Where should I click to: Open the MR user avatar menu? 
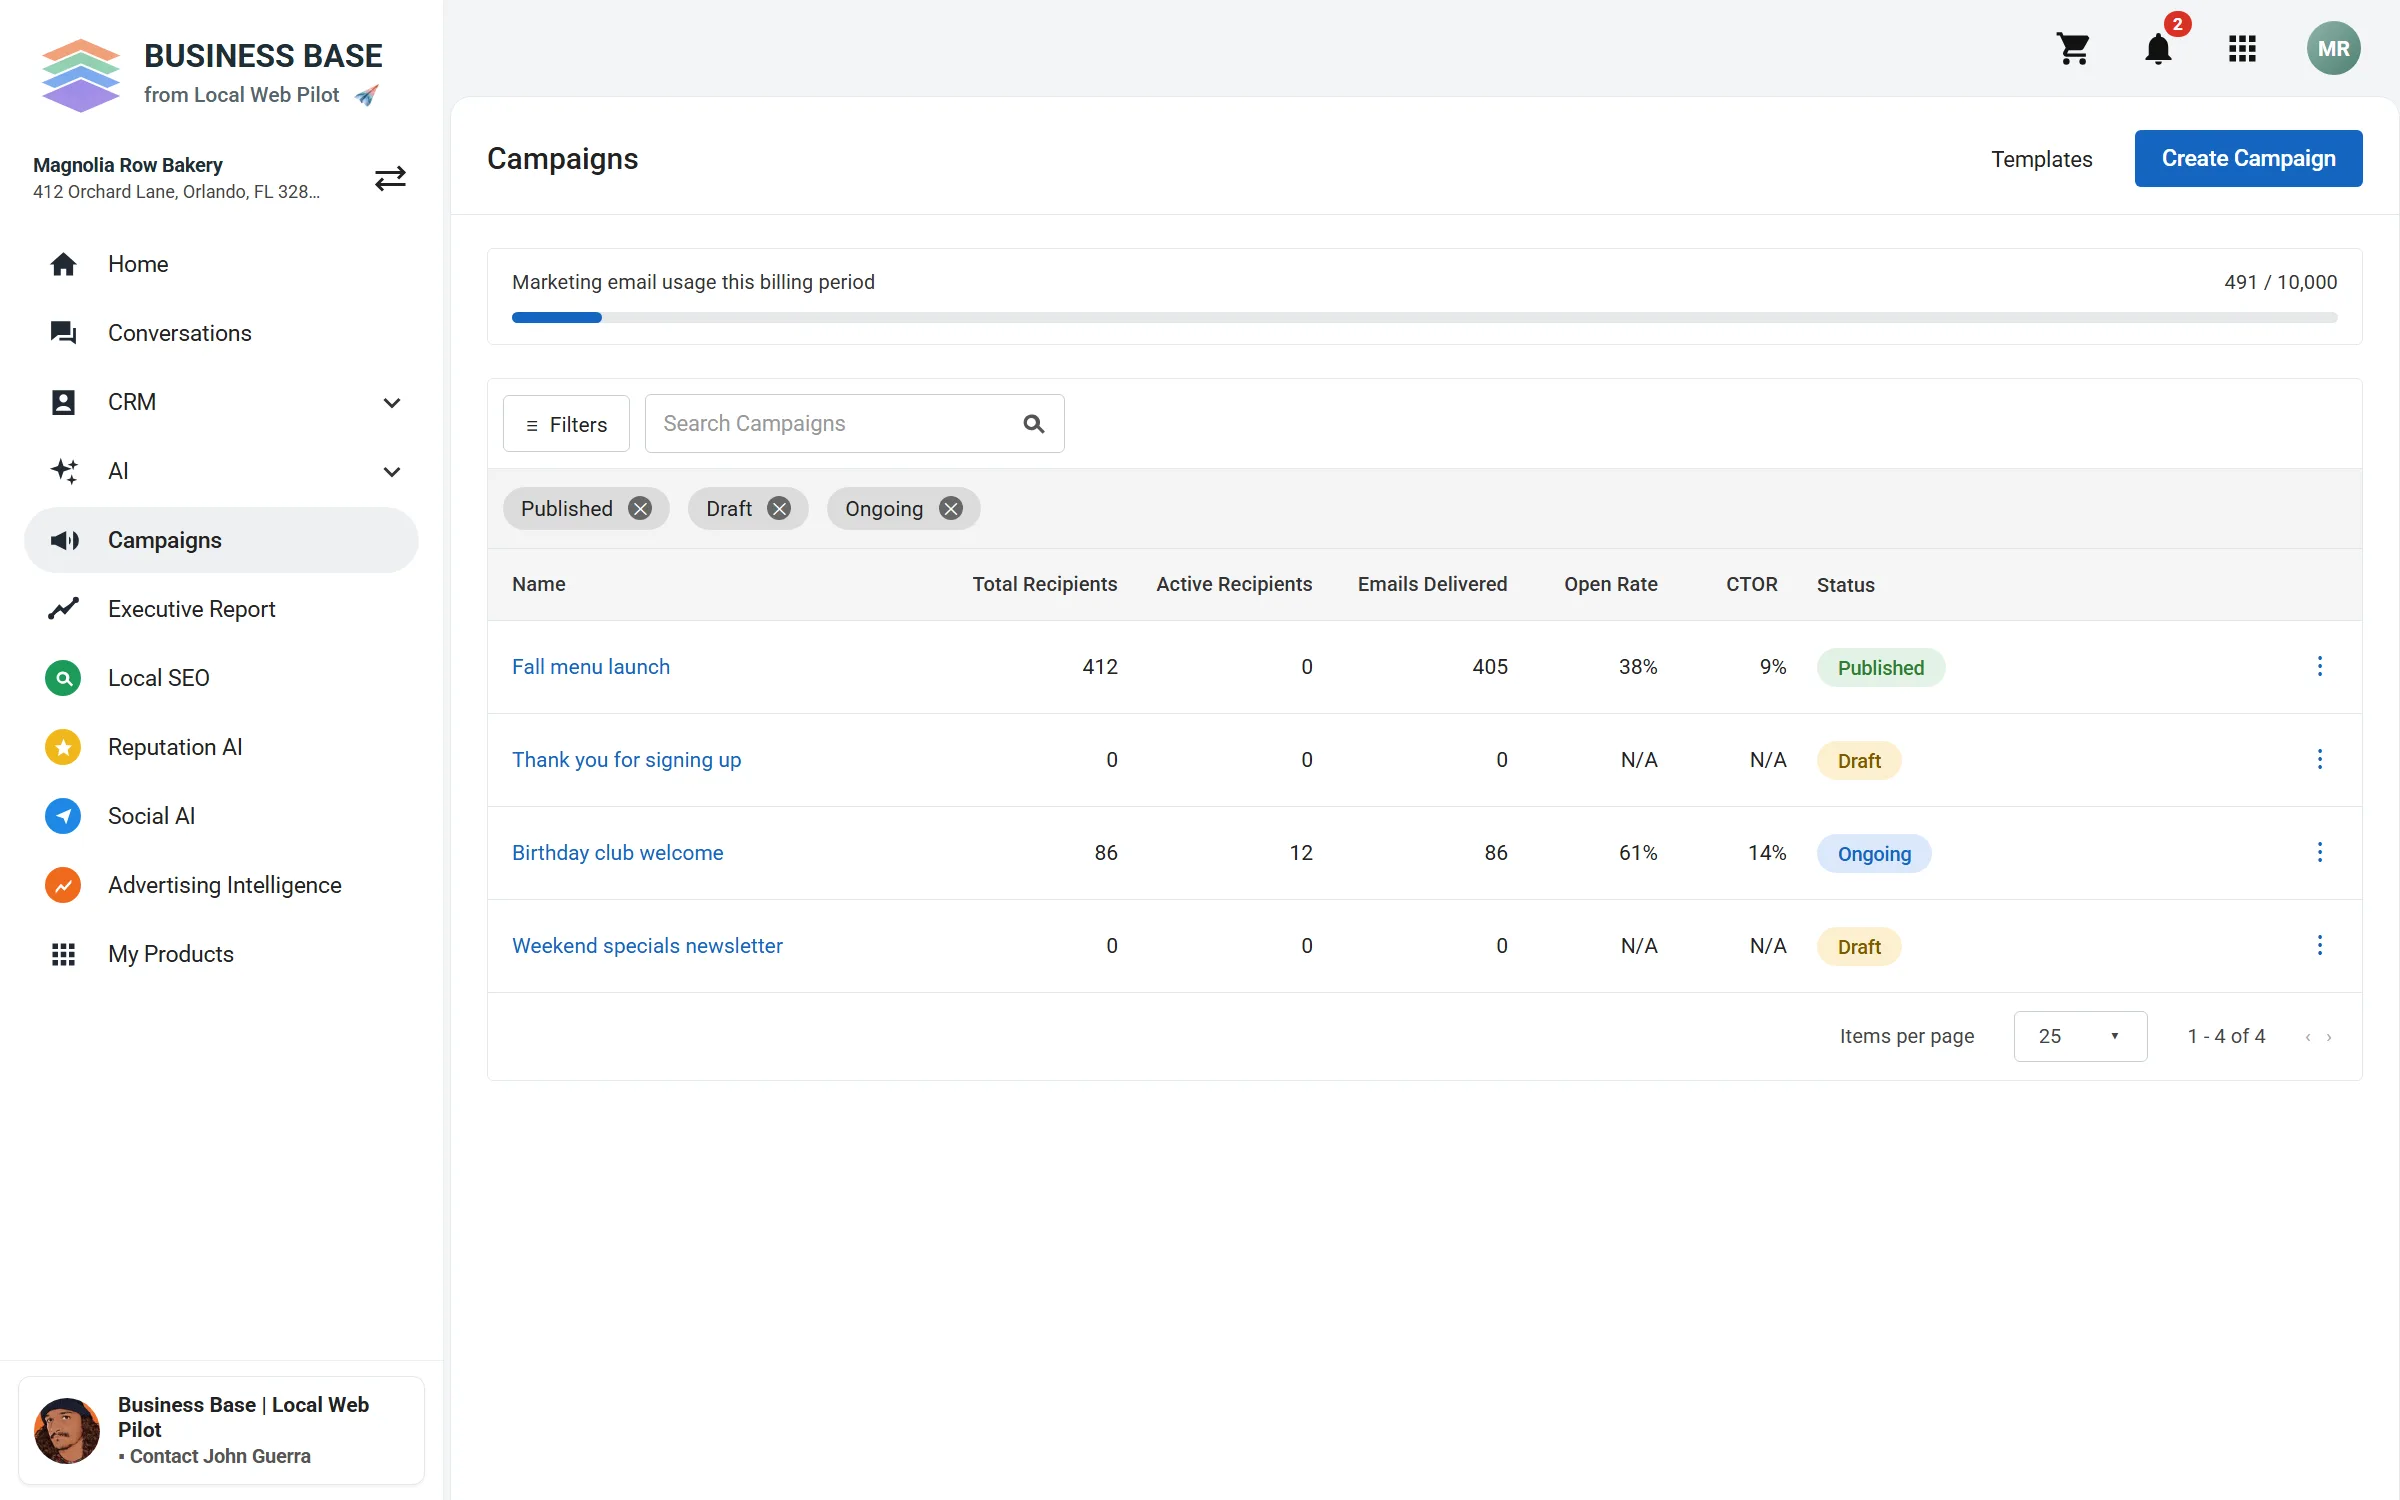click(x=2333, y=48)
